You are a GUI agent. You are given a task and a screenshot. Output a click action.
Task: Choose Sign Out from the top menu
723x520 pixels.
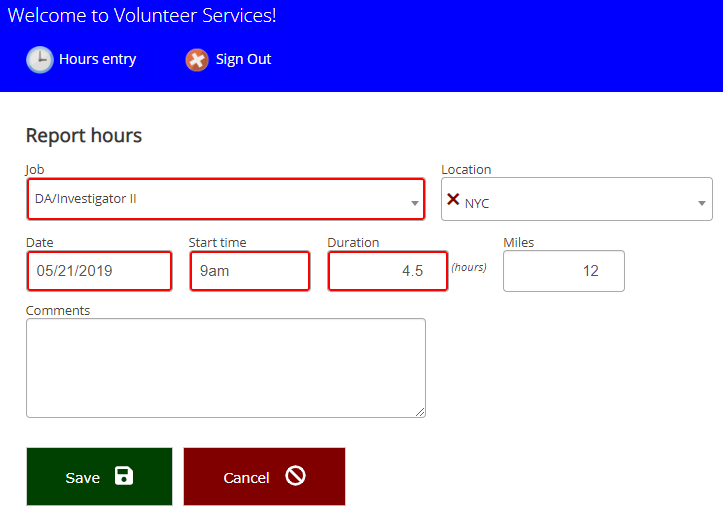tap(243, 59)
